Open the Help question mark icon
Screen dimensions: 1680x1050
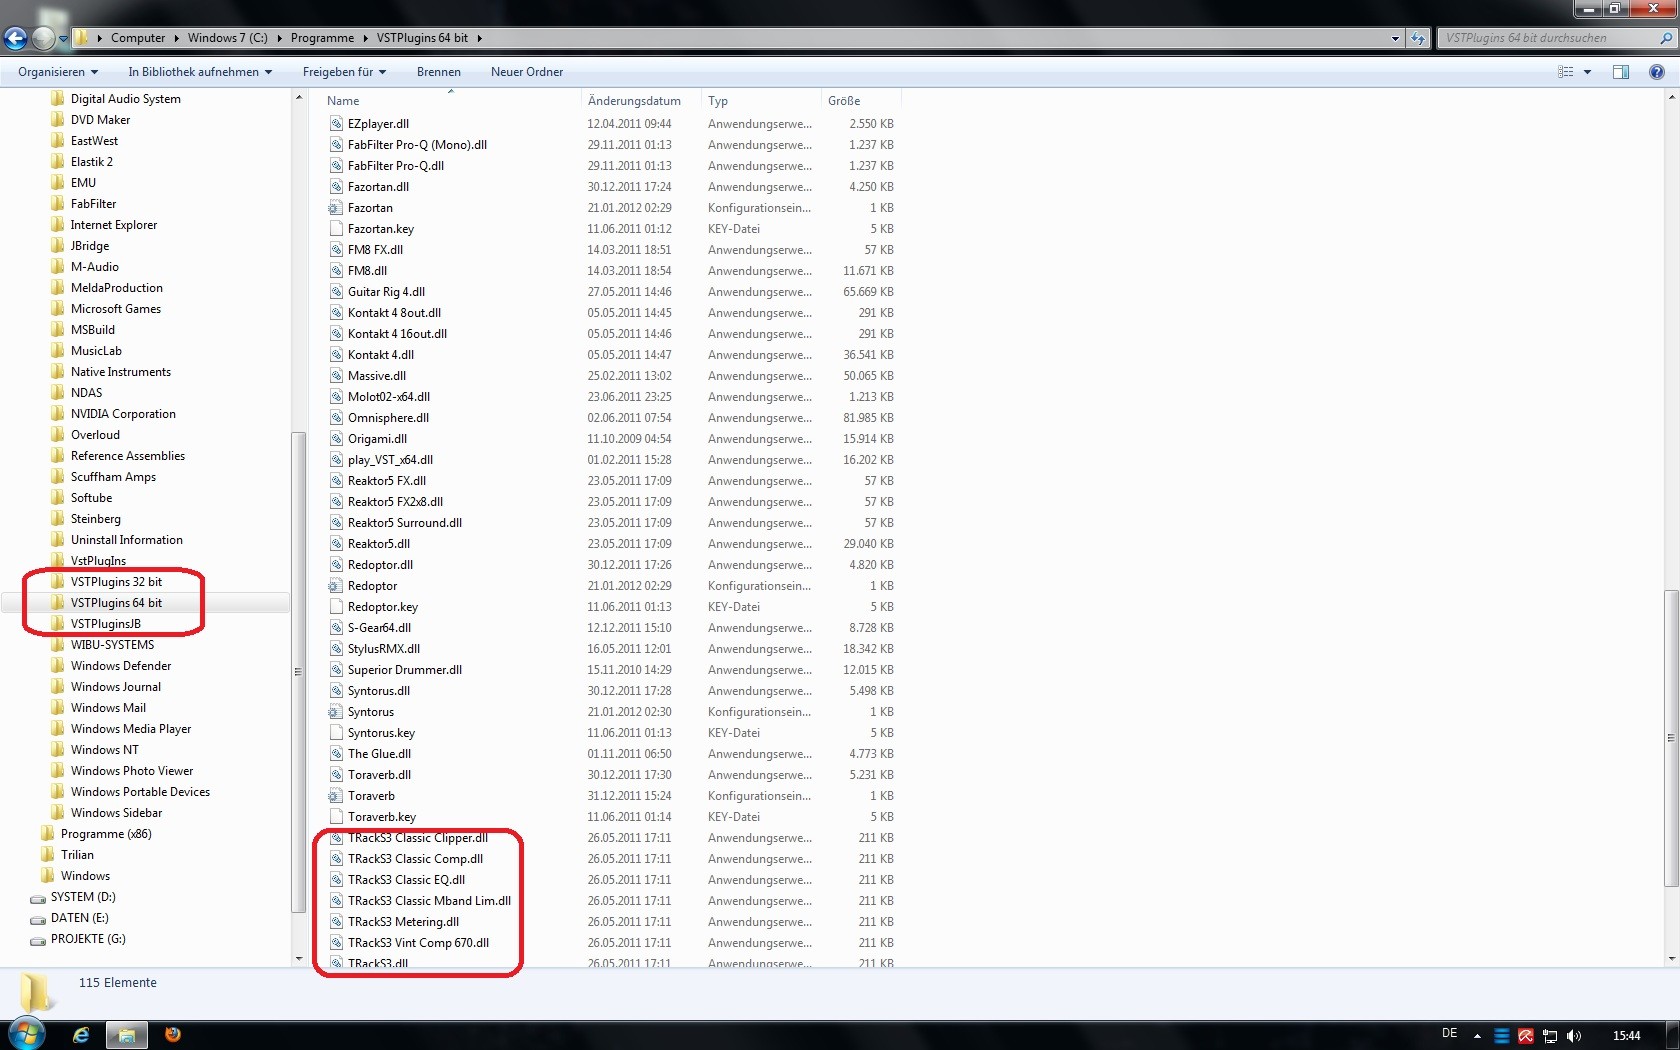coord(1657,72)
